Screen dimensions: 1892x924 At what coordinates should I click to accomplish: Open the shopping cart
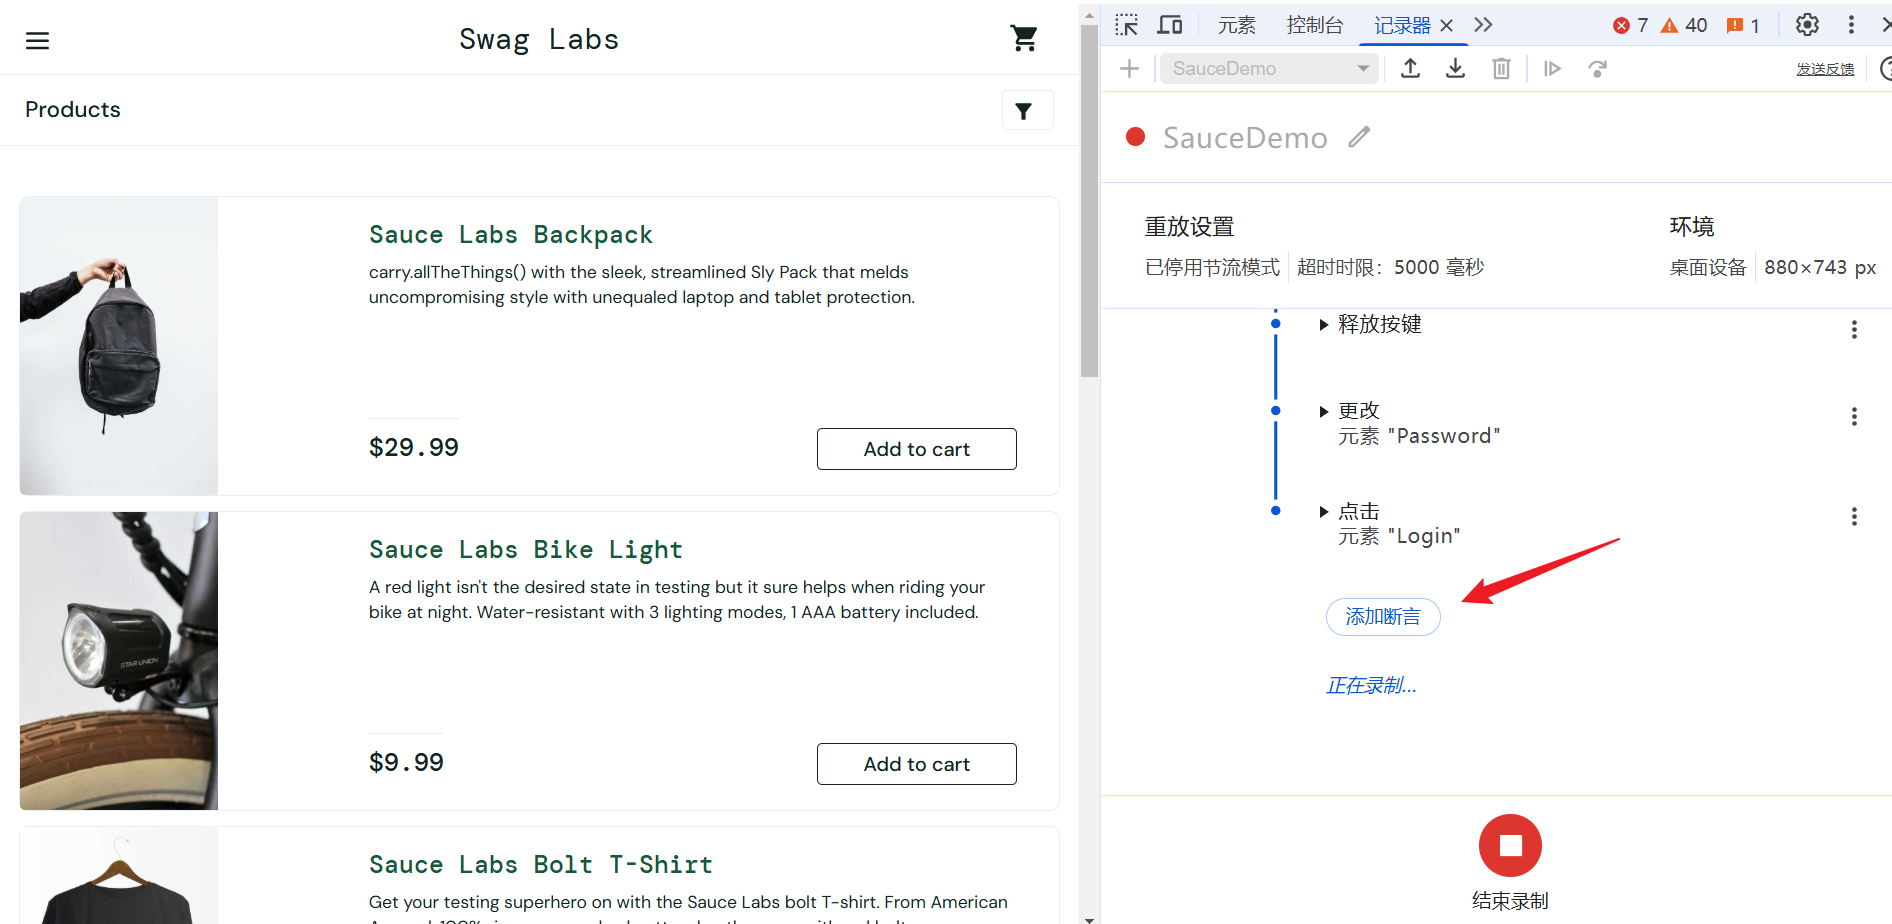[1024, 39]
